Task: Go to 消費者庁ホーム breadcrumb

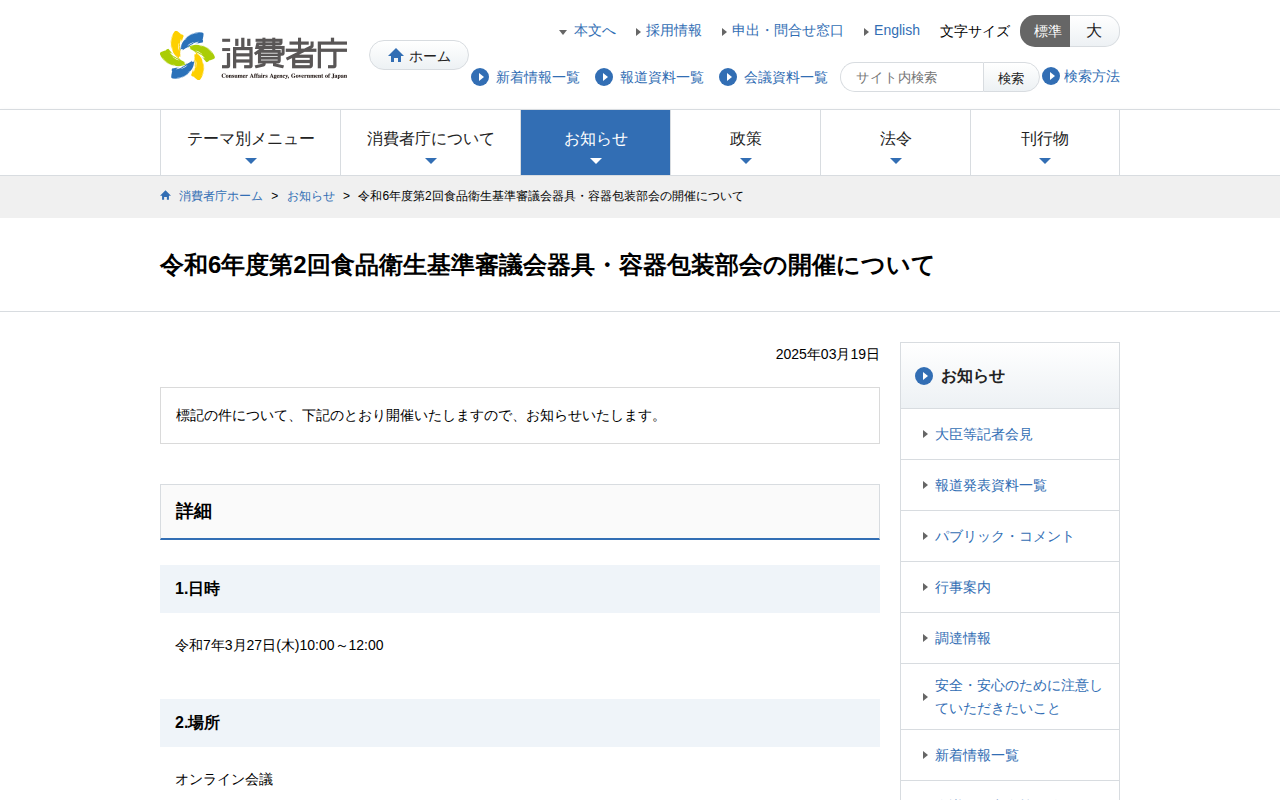Action: (x=221, y=196)
